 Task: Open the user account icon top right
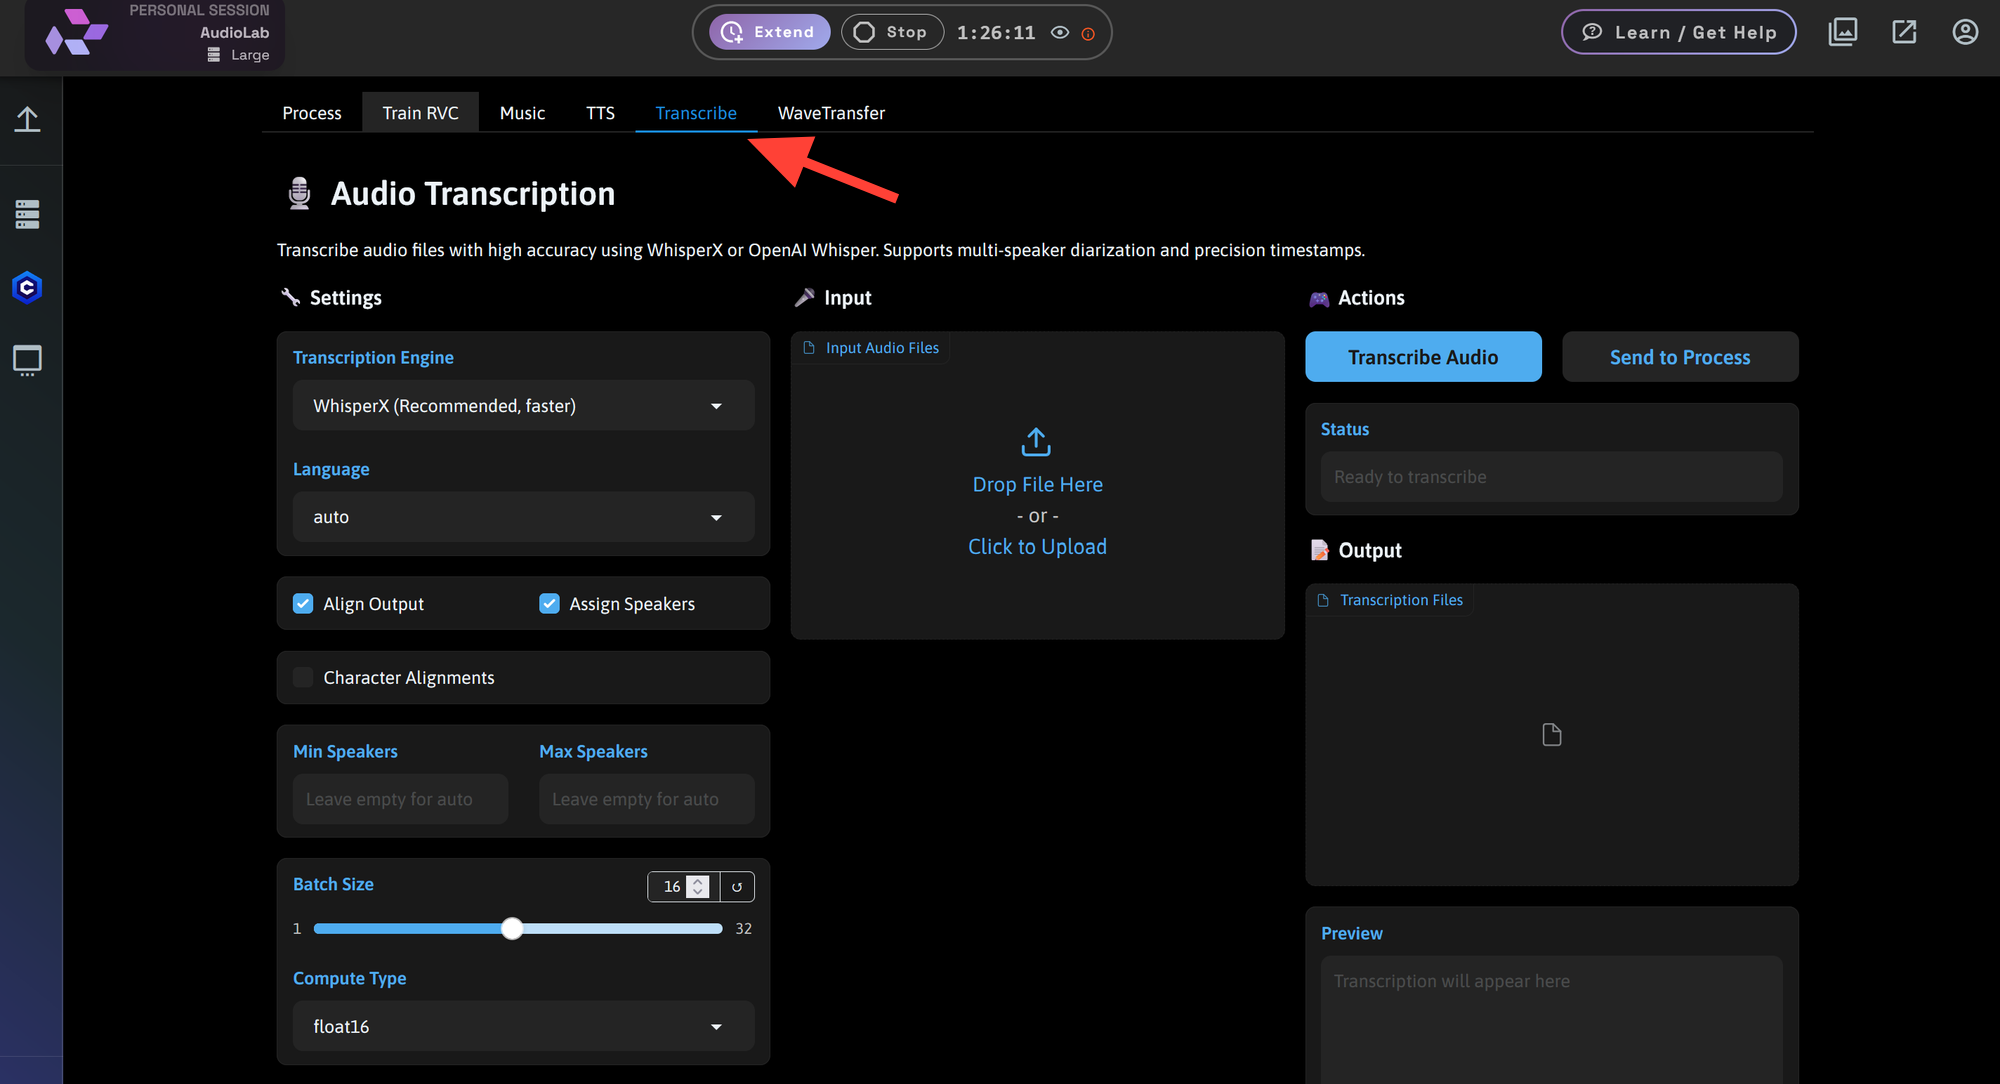point(1965,31)
